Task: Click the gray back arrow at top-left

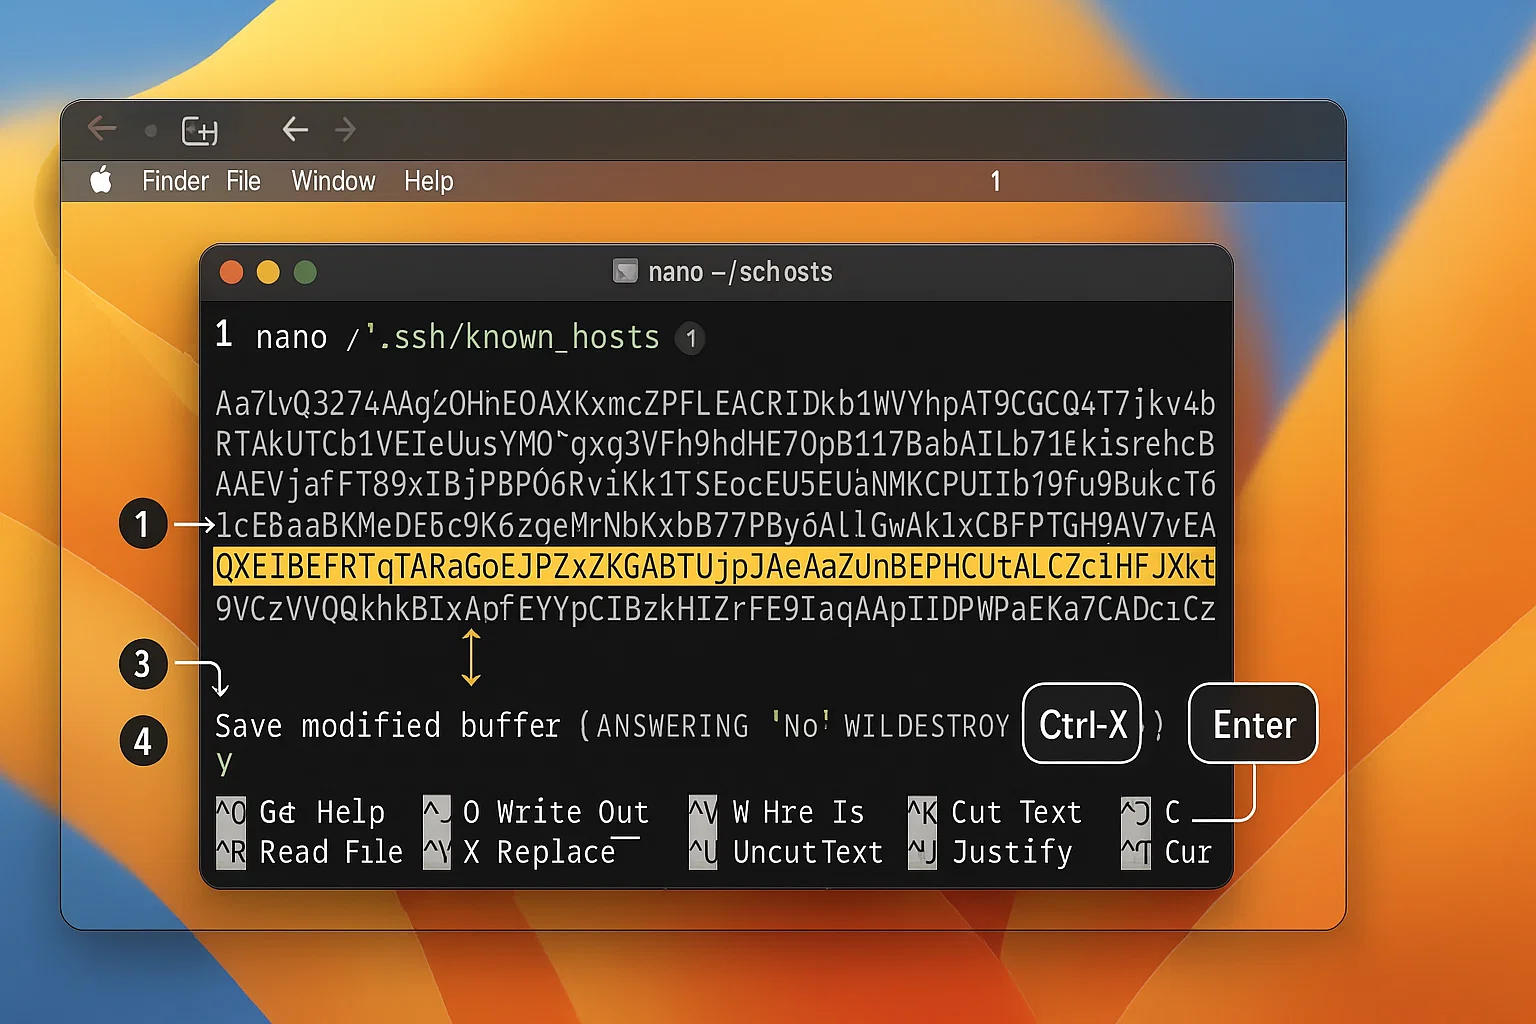Action: (x=102, y=129)
